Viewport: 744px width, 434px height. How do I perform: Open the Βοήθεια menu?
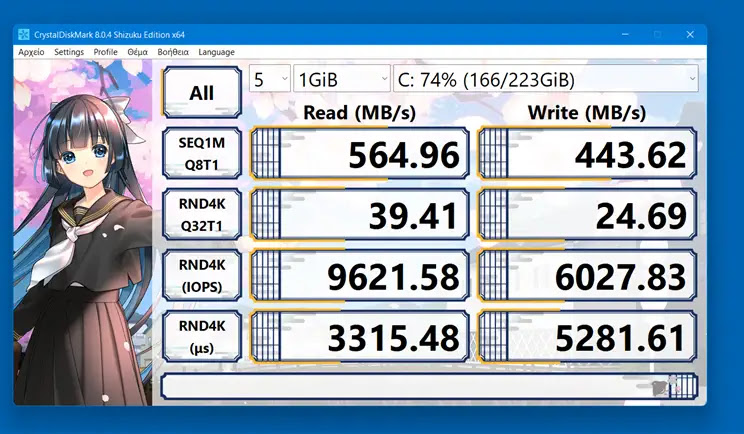click(x=173, y=52)
